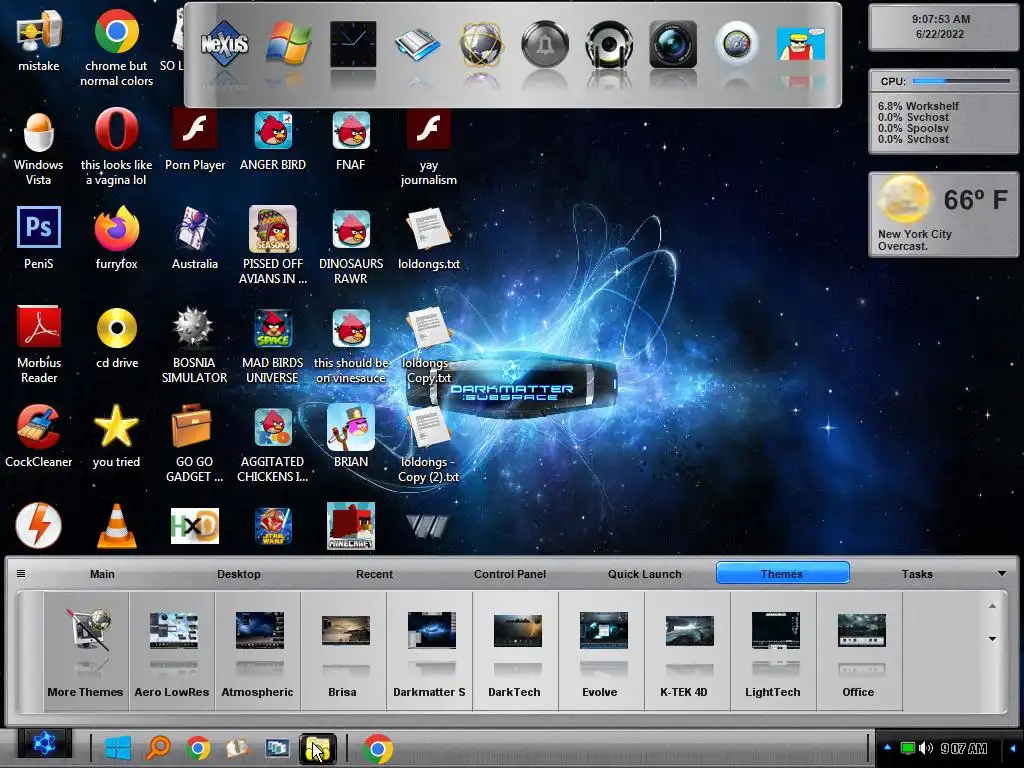Click the Windows flag icon in dock
Screen dimensions: 1024x768
point(288,44)
